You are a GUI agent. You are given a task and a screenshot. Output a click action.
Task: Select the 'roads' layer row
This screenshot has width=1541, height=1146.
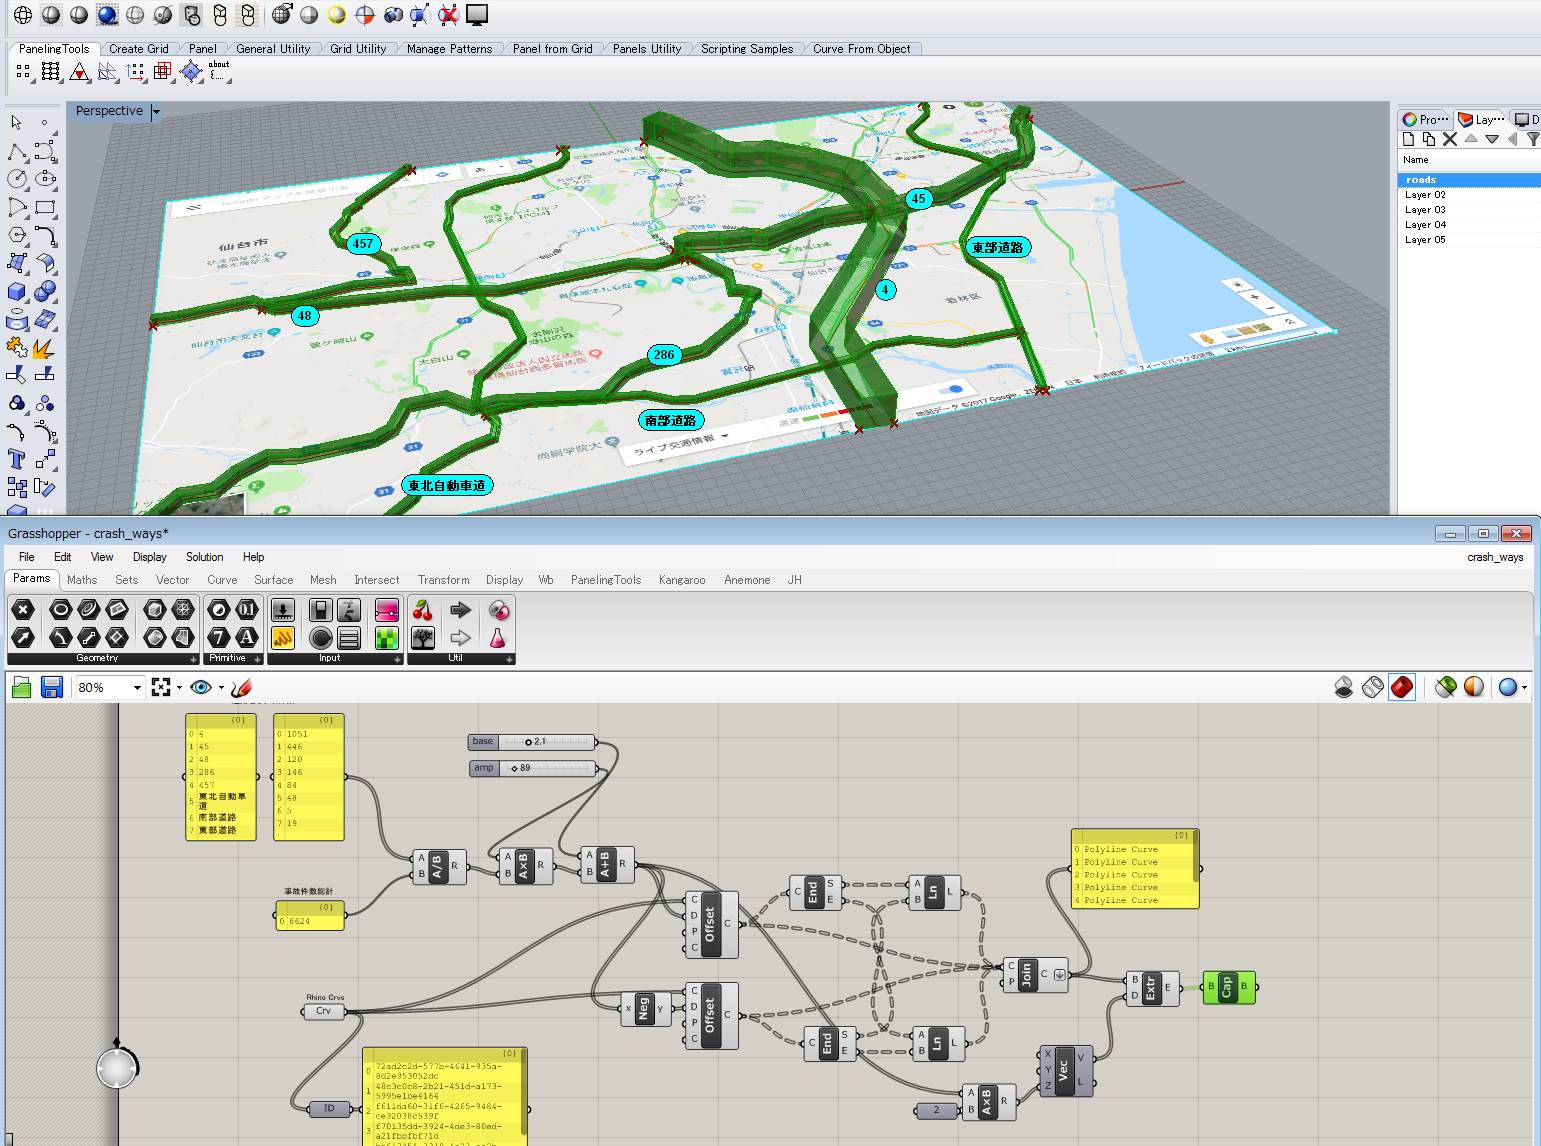pos(1468,180)
